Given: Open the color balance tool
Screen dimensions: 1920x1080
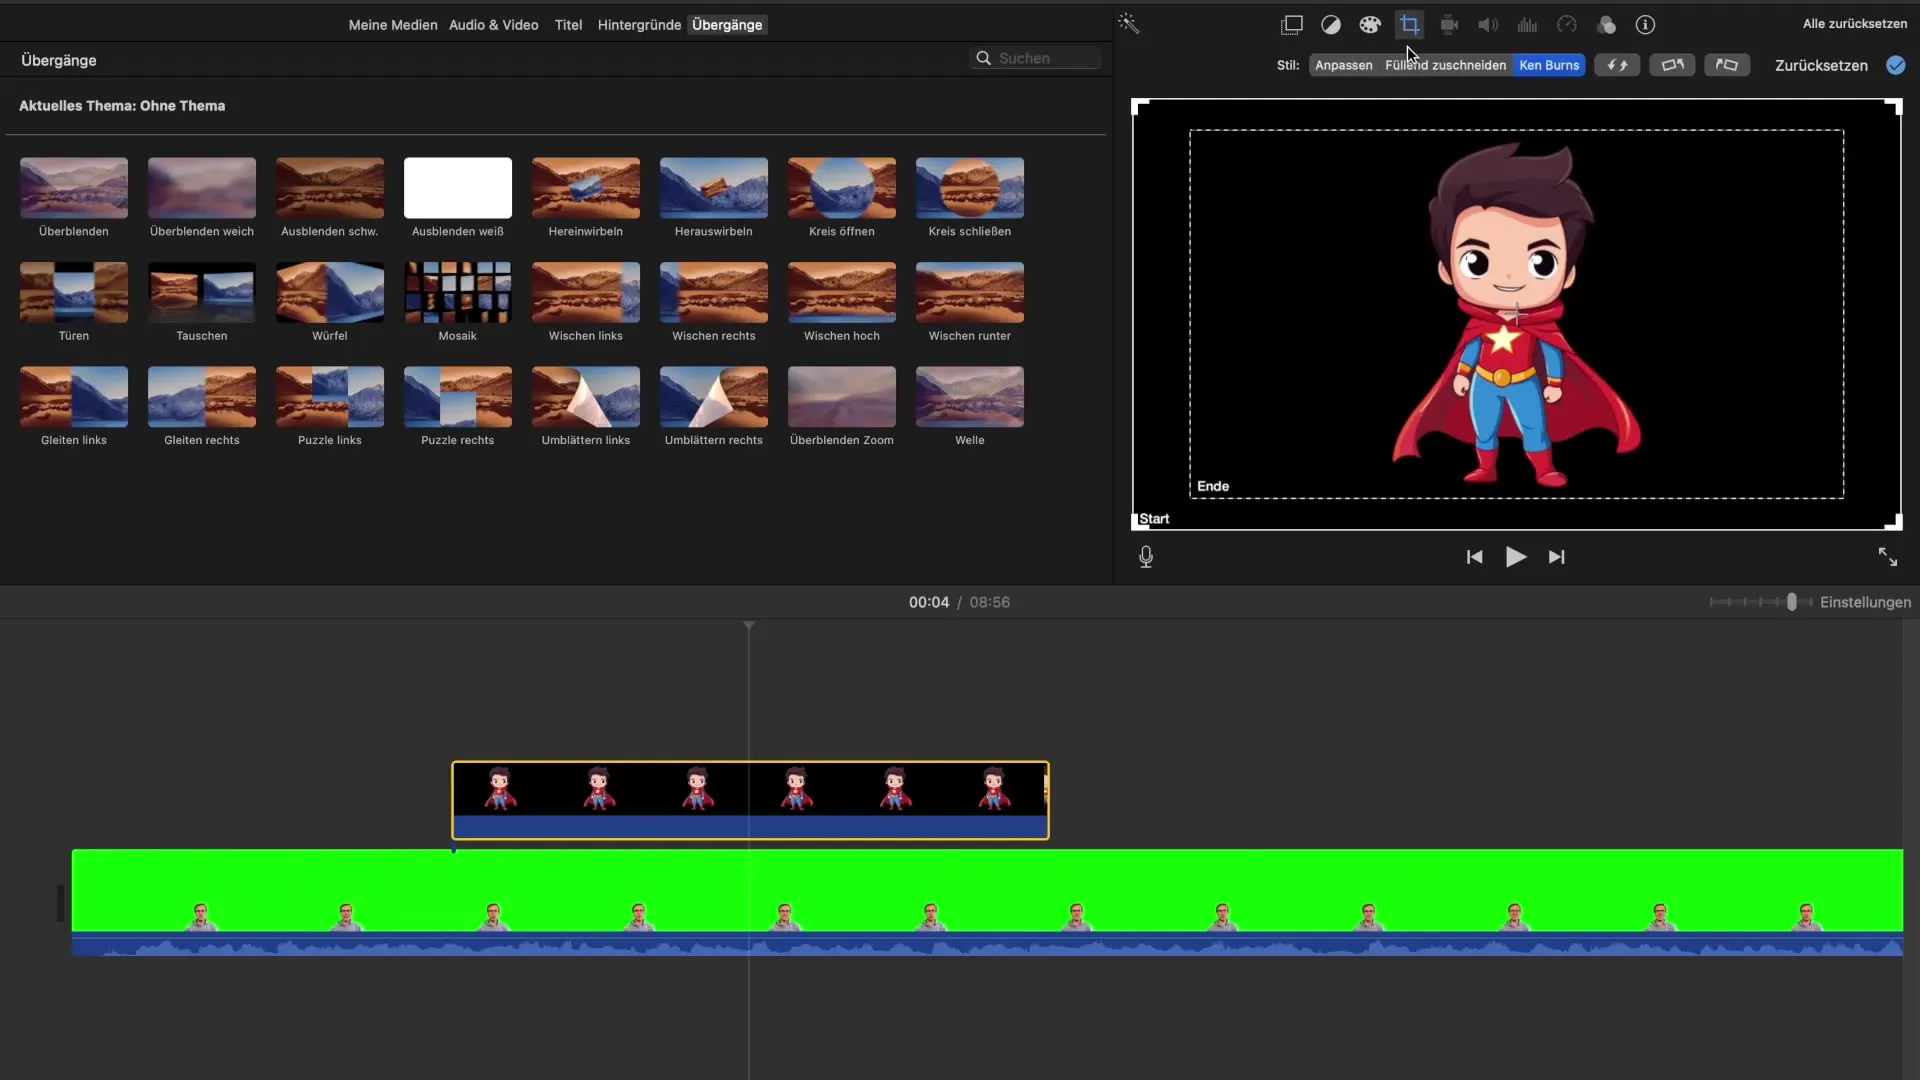Looking at the screenshot, I should (1331, 25).
